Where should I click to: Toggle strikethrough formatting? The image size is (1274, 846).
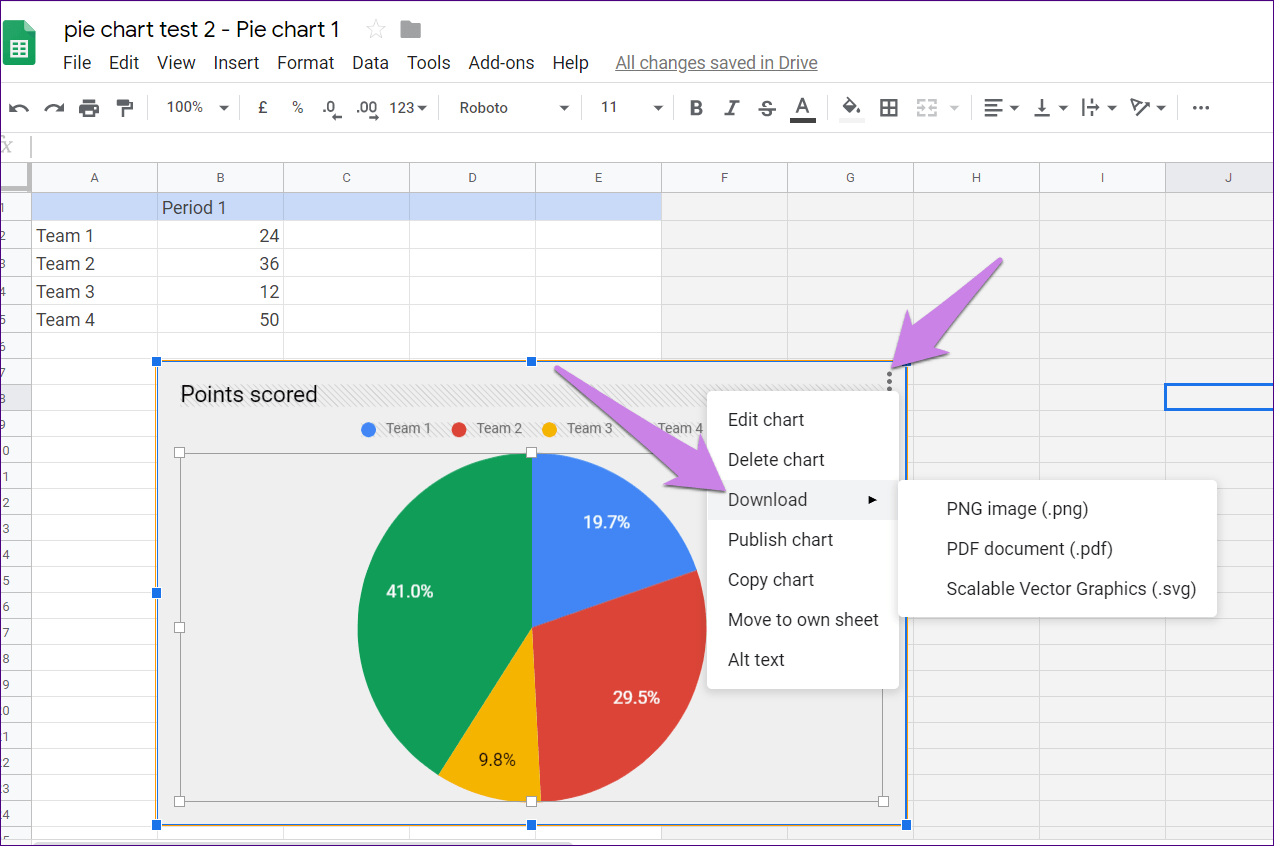766,108
